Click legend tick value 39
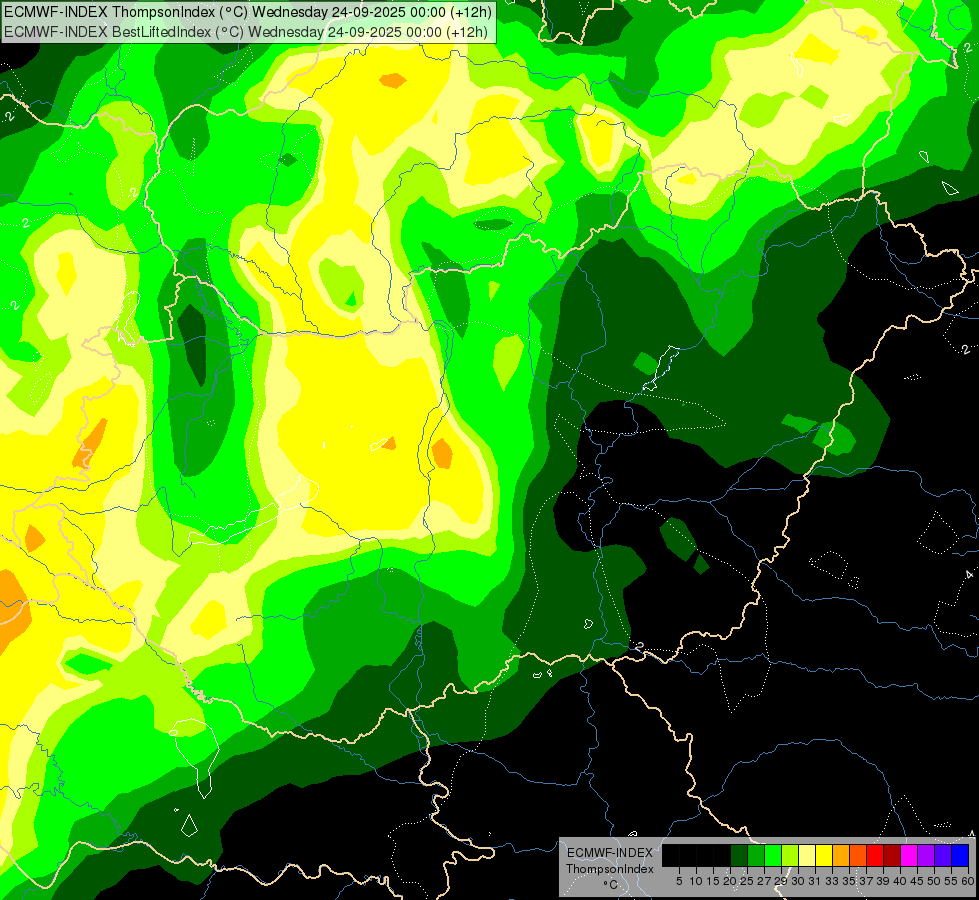Screen dimensions: 979x900 click(883, 881)
